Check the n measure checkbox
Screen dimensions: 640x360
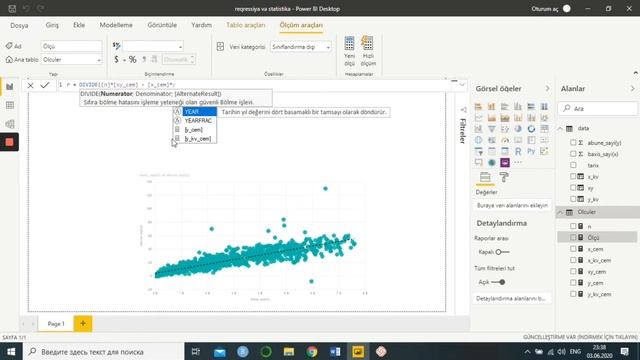[x=573, y=226]
